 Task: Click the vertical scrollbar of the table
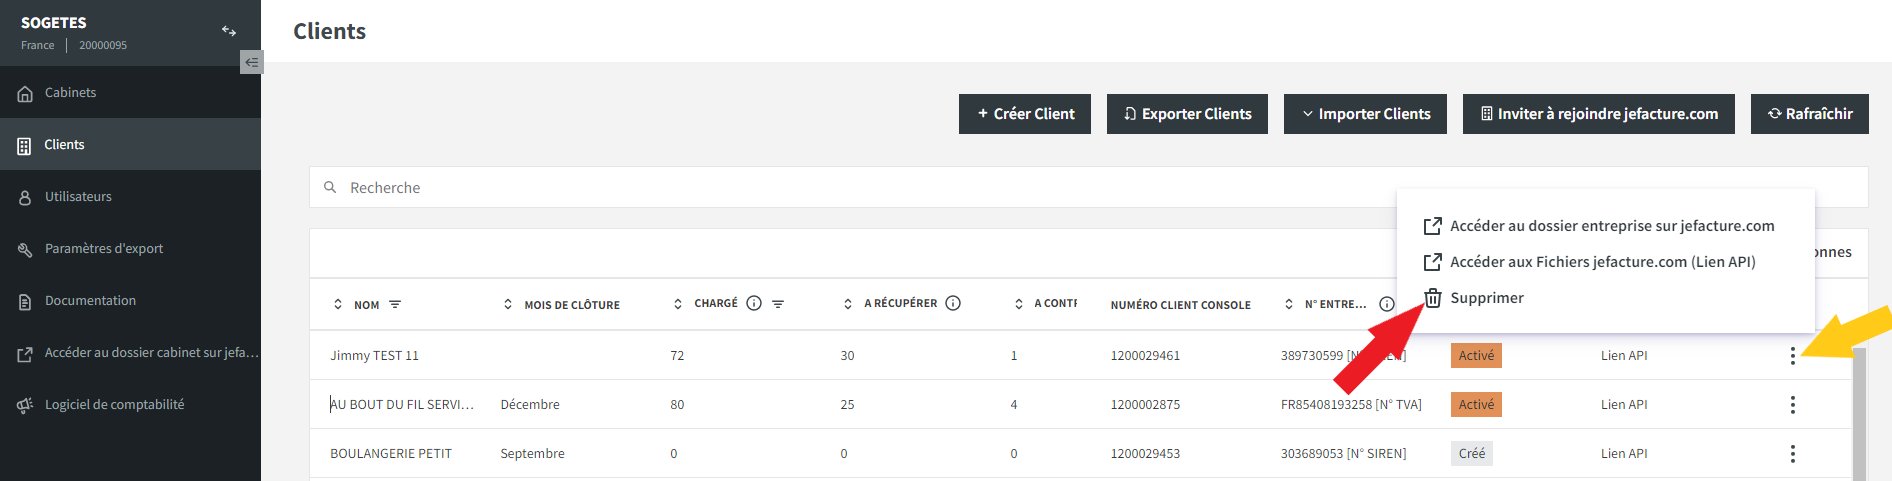[1859, 414]
